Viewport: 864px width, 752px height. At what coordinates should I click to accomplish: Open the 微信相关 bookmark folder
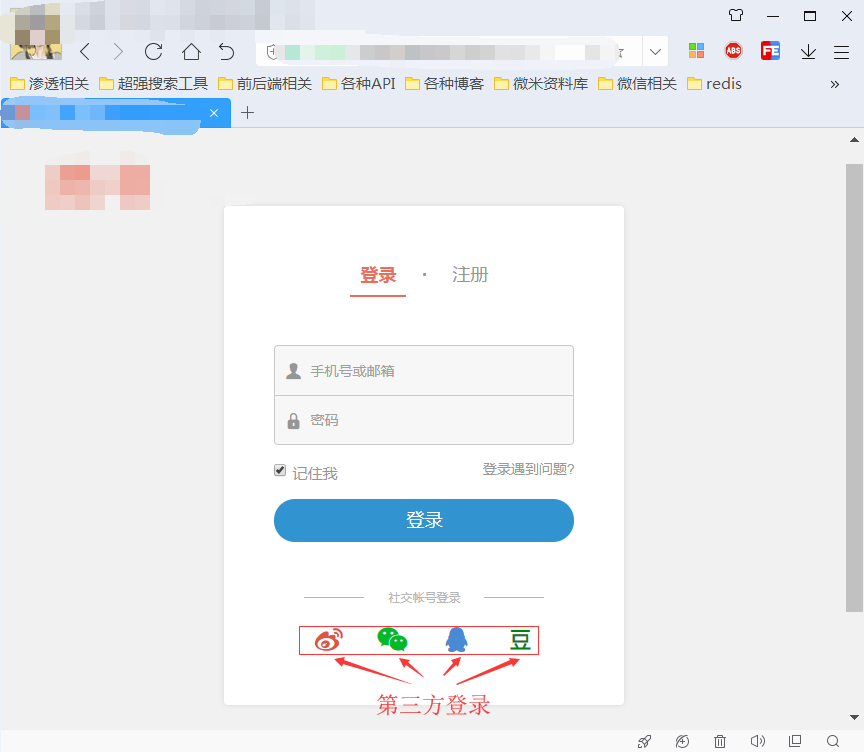(x=638, y=84)
